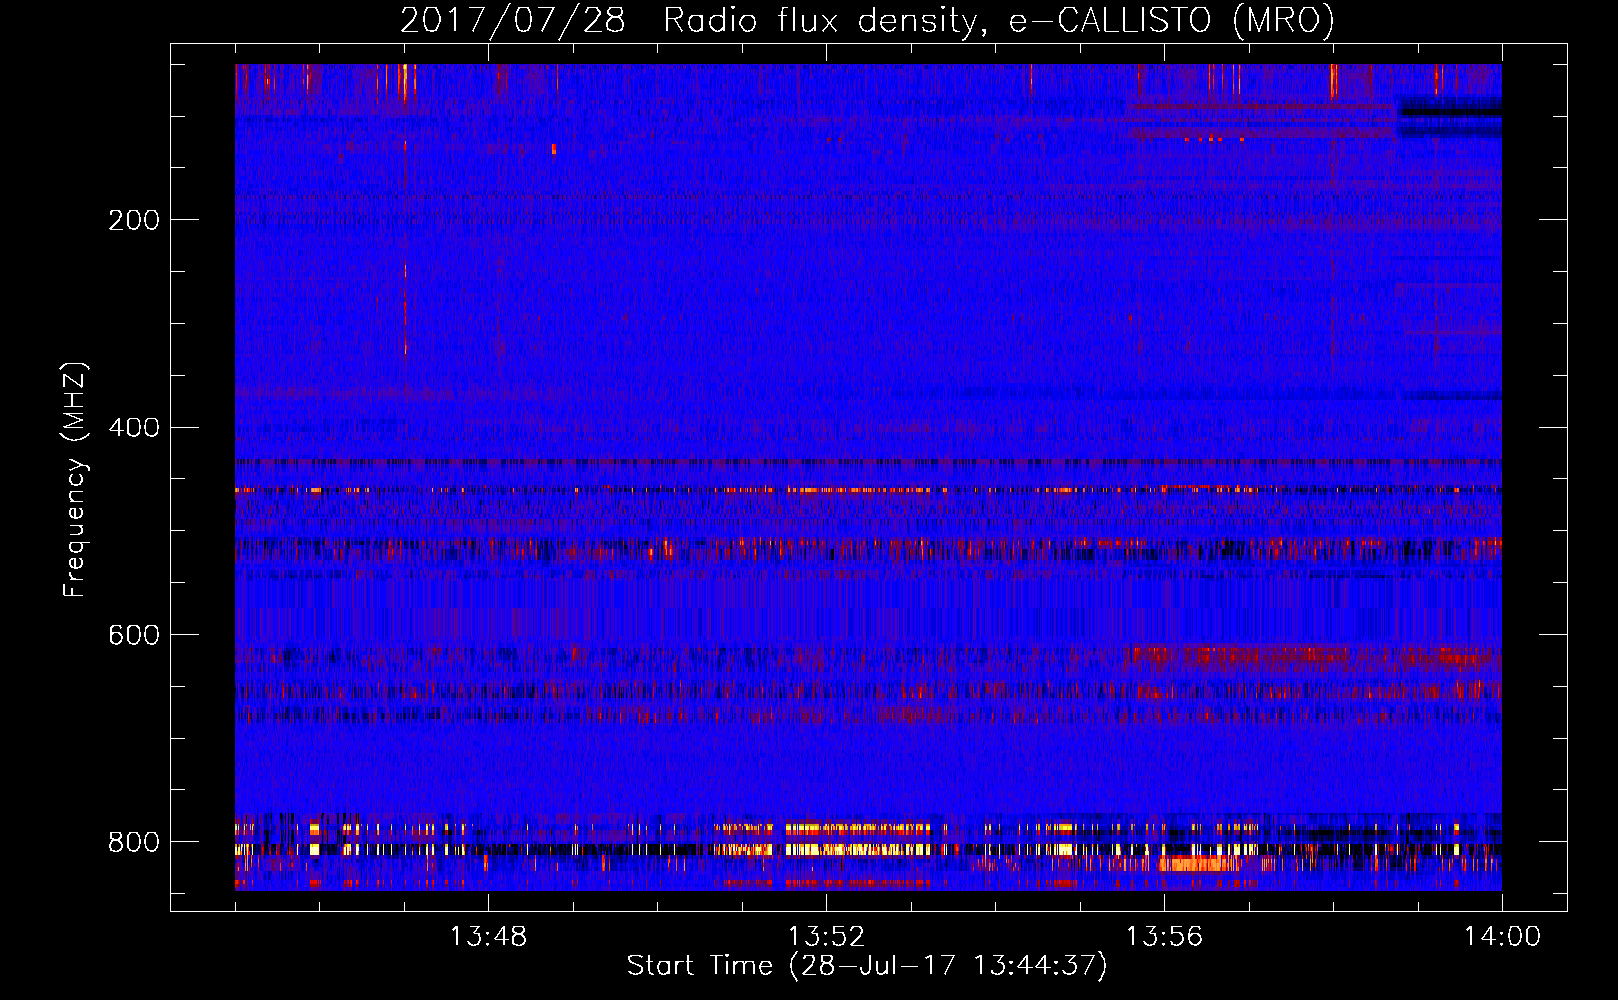The height and width of the screenshot is (1000, 1618).
Task: Click the 13:52 time tick label
Action: point(826,937)
